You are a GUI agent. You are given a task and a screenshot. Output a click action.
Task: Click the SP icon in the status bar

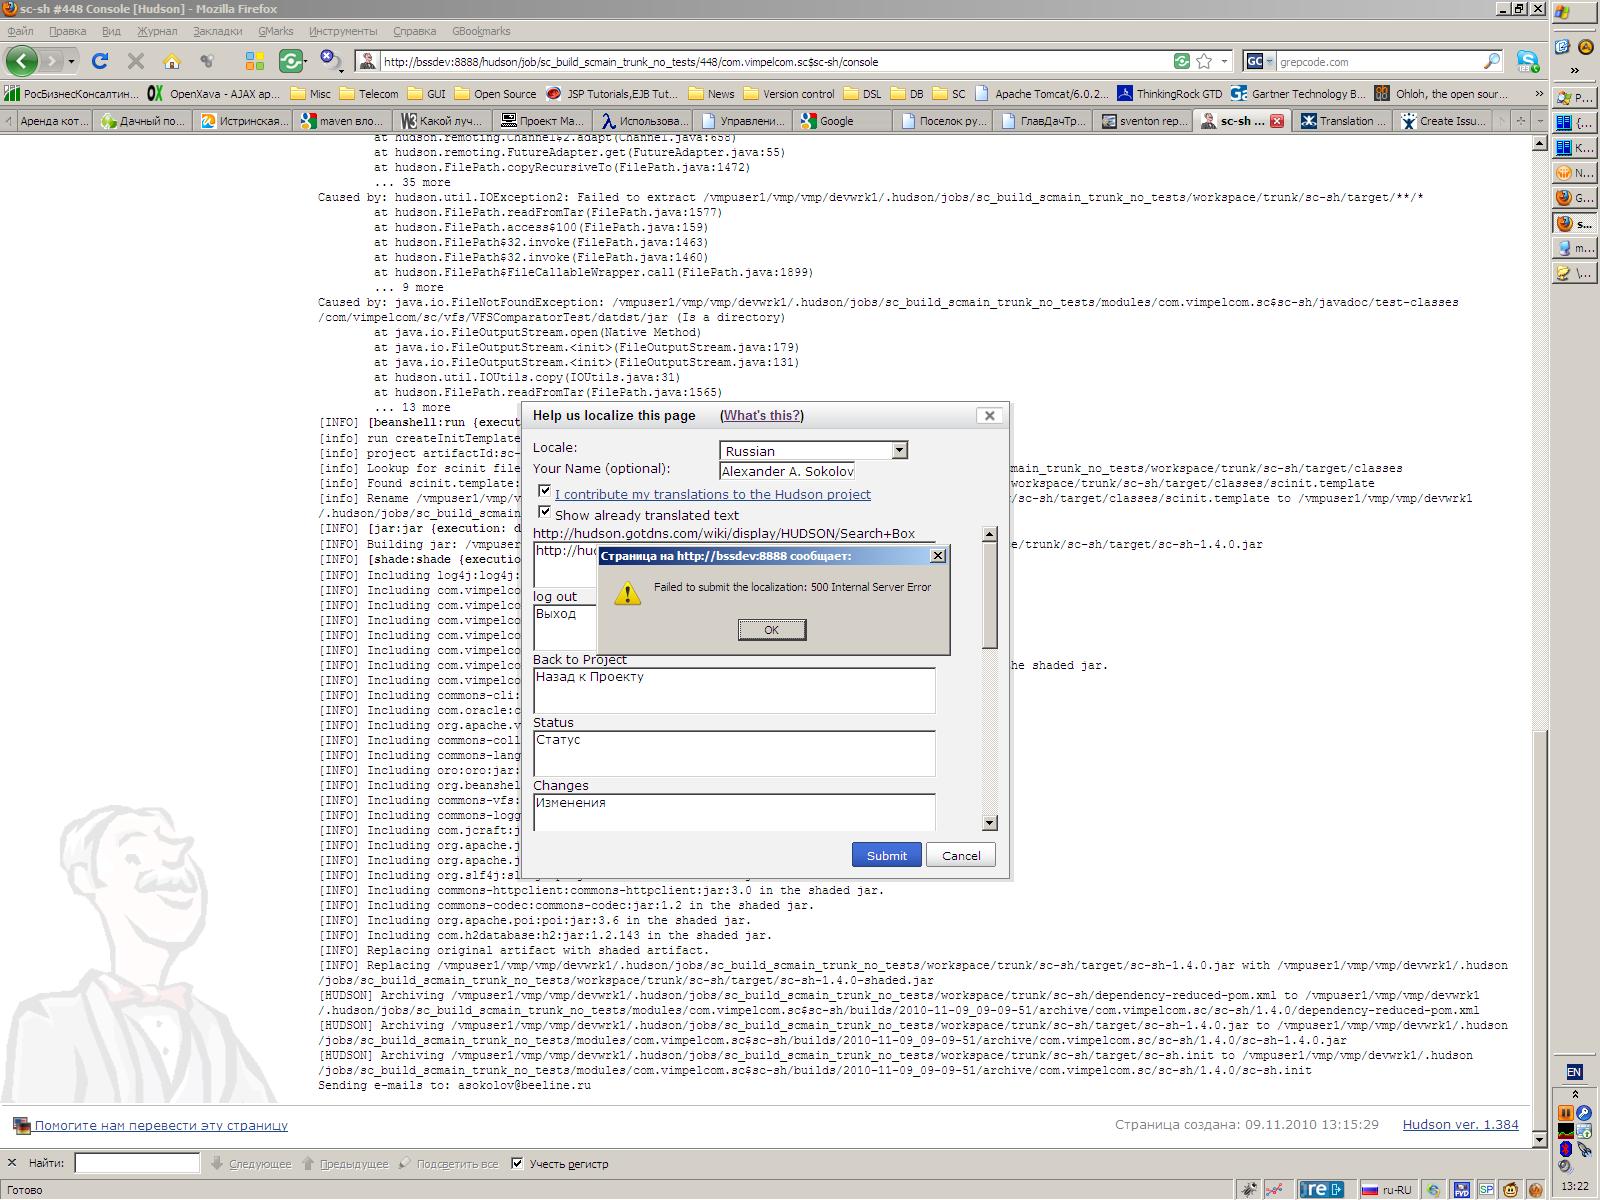pyautogui.click(x=1487, y=1190)
